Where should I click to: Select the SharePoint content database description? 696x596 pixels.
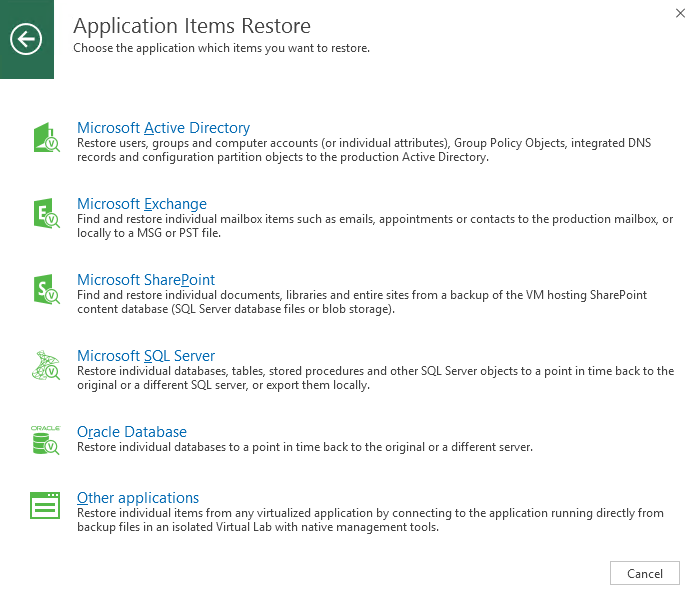click(362, 302)
